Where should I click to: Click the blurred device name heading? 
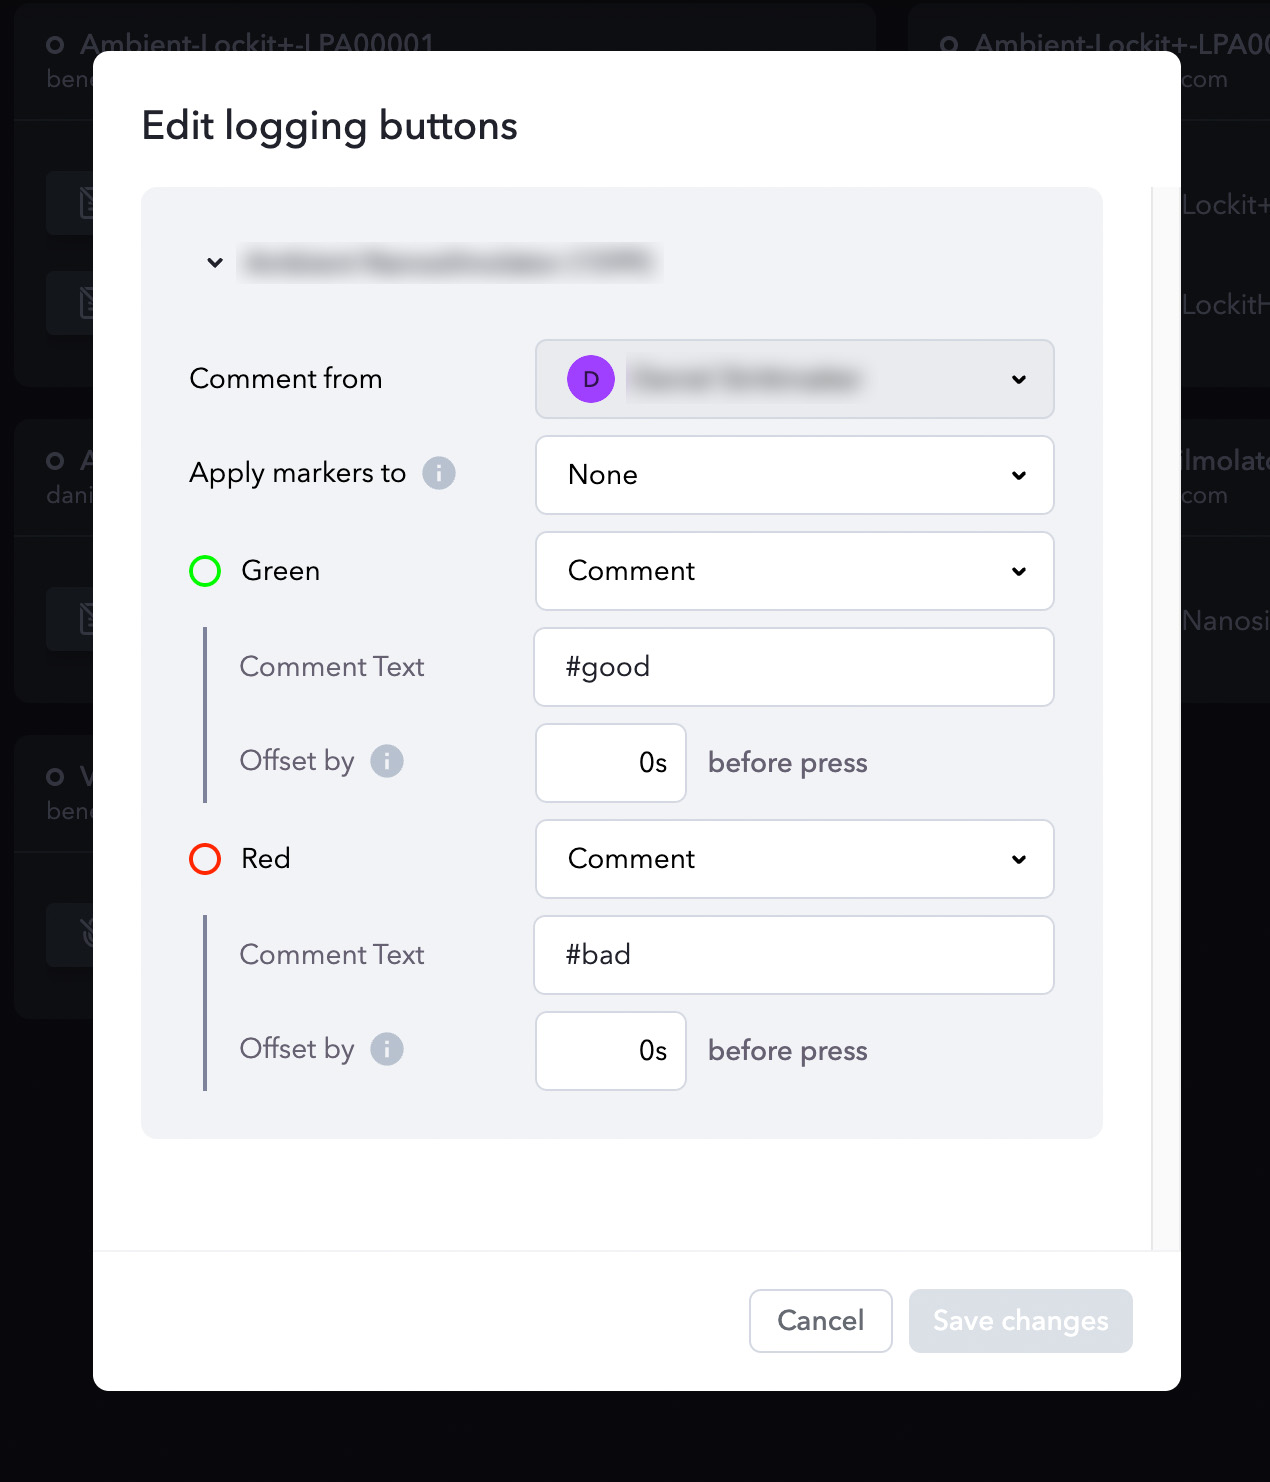(449, 263)
